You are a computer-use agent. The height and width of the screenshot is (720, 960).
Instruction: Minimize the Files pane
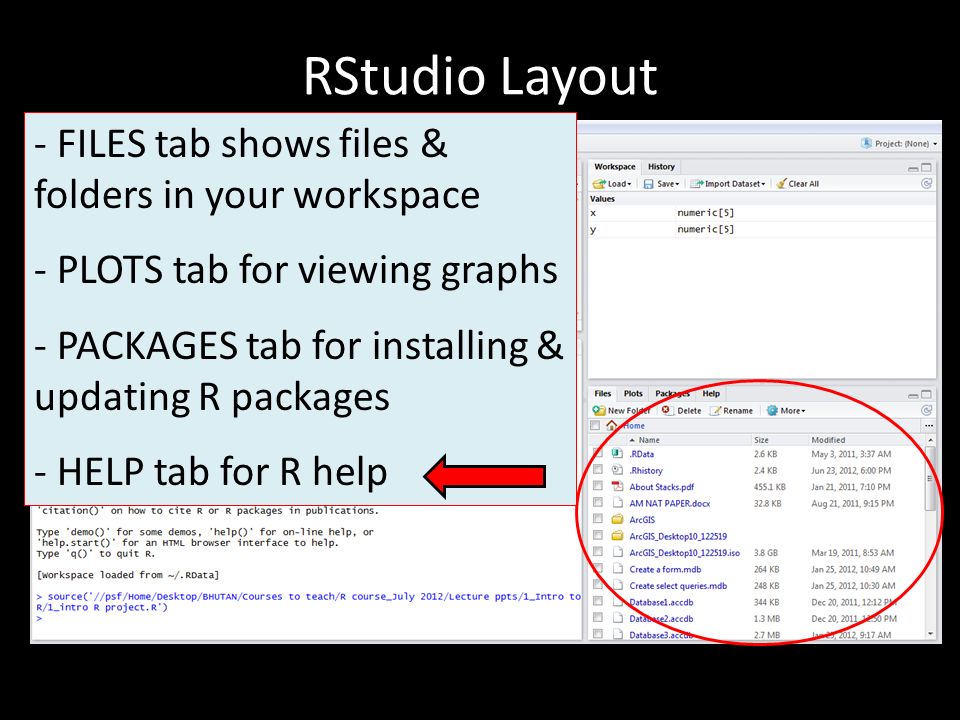click(913, 396)
